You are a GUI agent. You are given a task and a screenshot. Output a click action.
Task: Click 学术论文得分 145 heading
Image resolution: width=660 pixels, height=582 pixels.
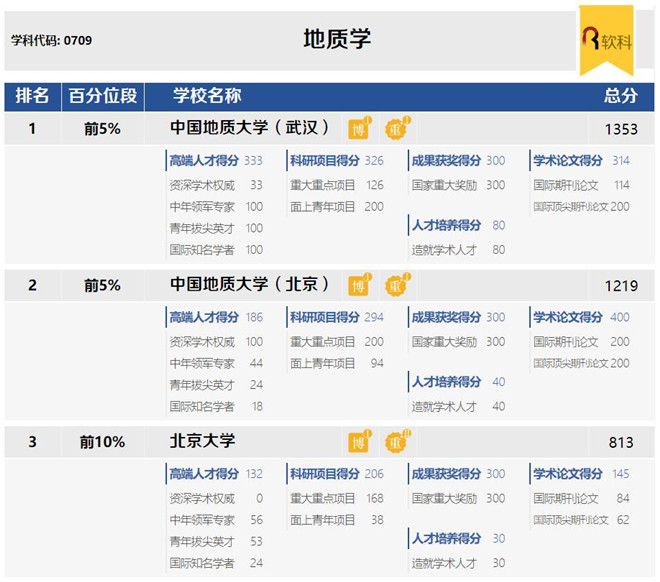(x=581, y=473)
